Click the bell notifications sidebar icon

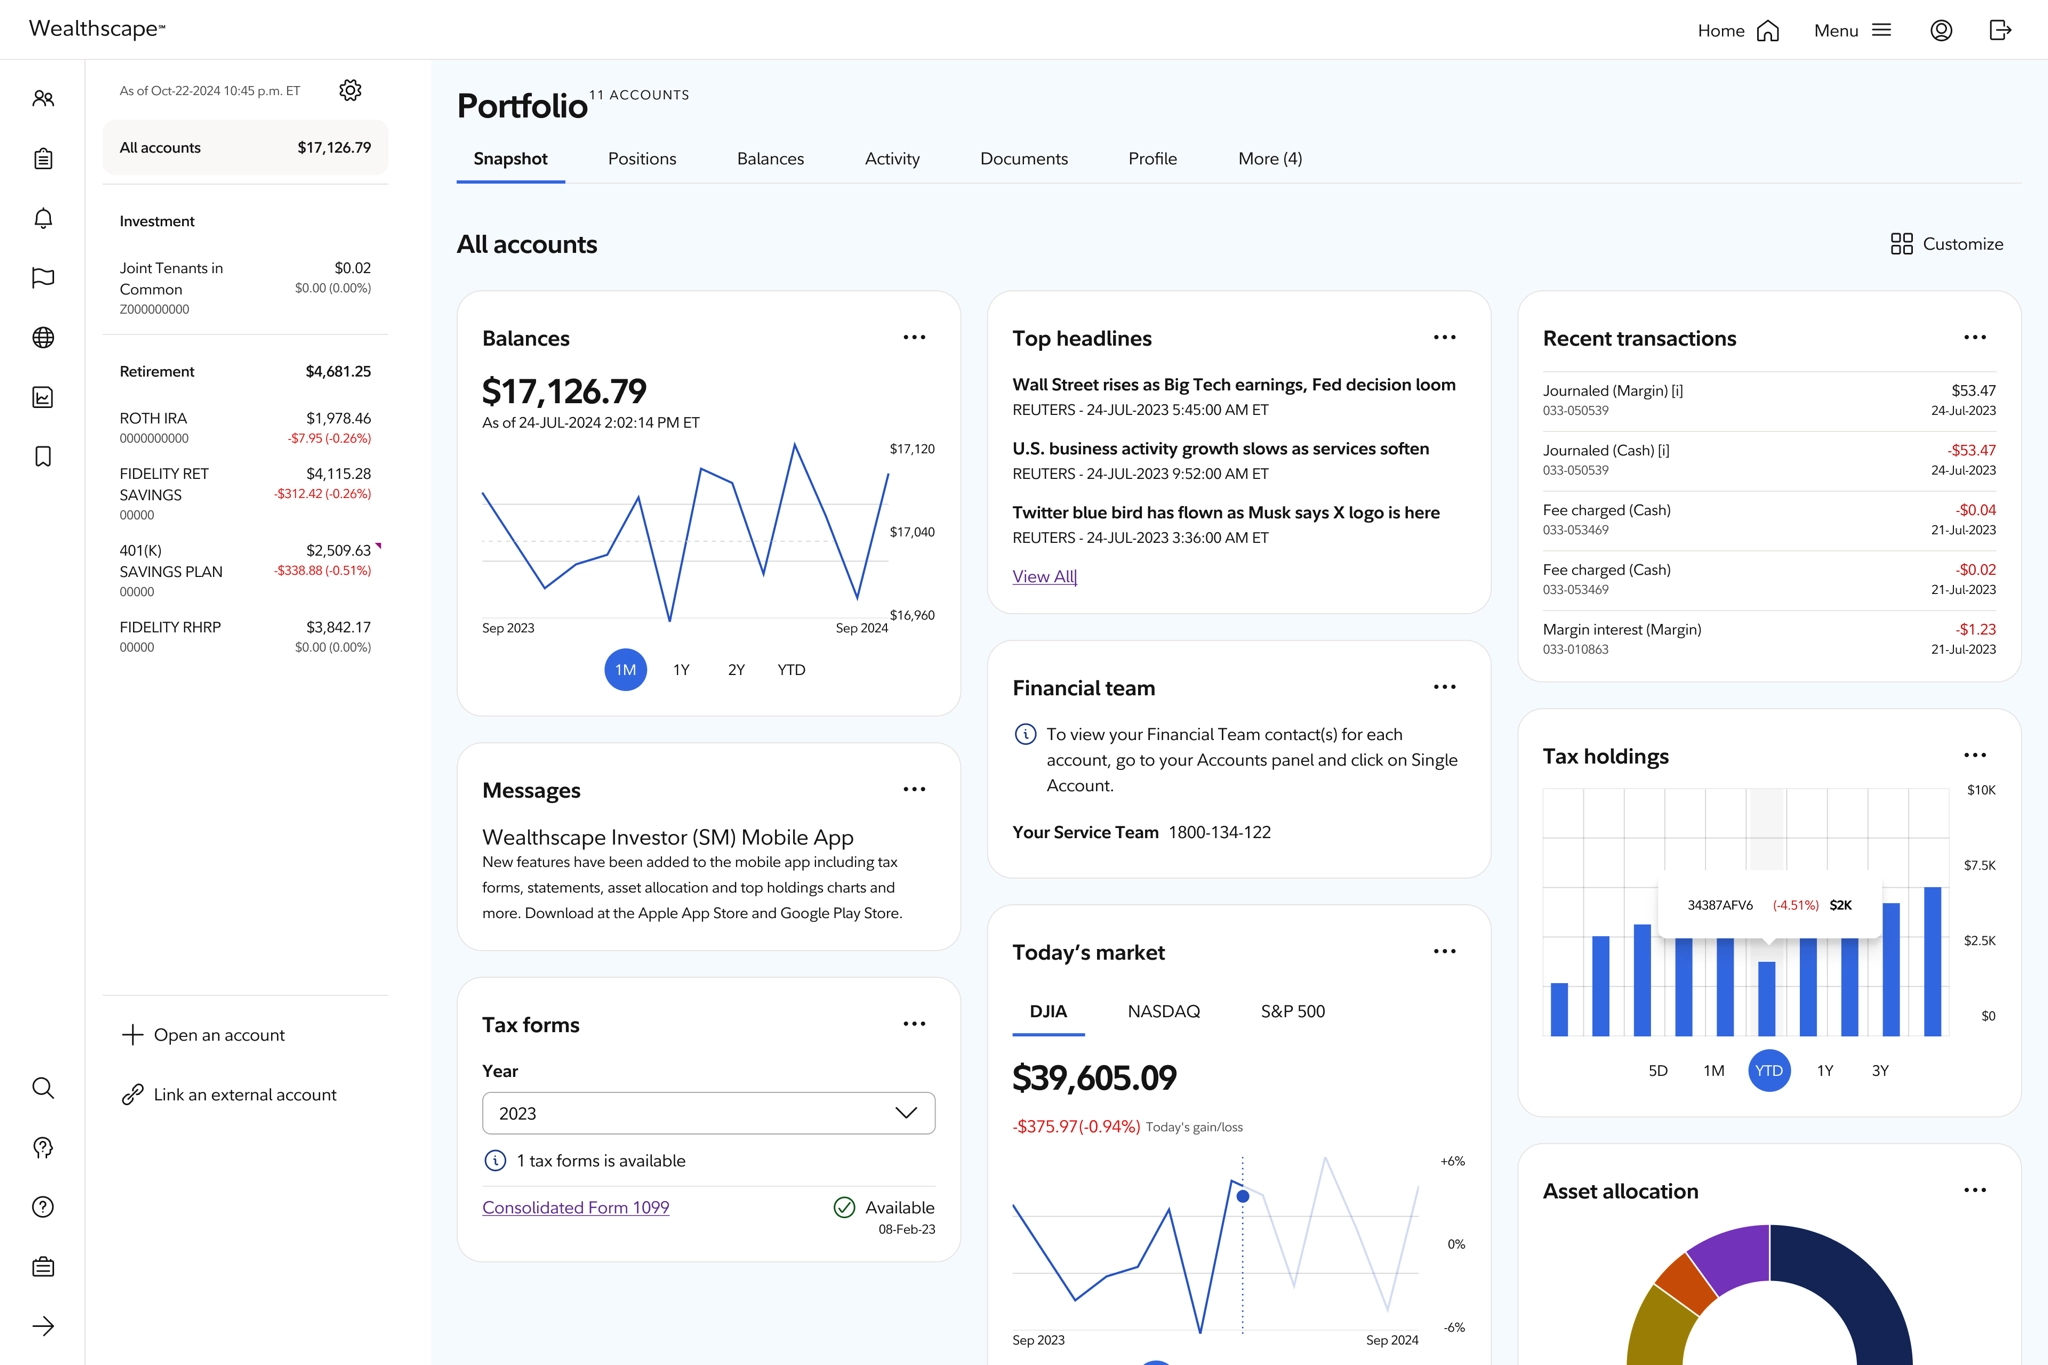pyautogui.click(x=43, y=218)
